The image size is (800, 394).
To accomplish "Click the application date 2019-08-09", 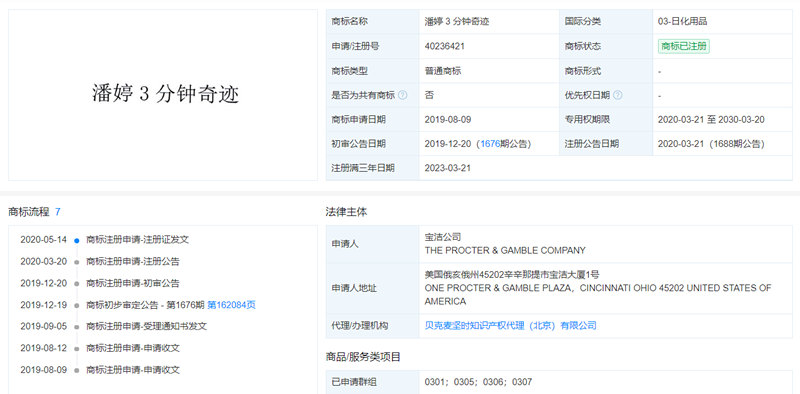I will [447, 120].
